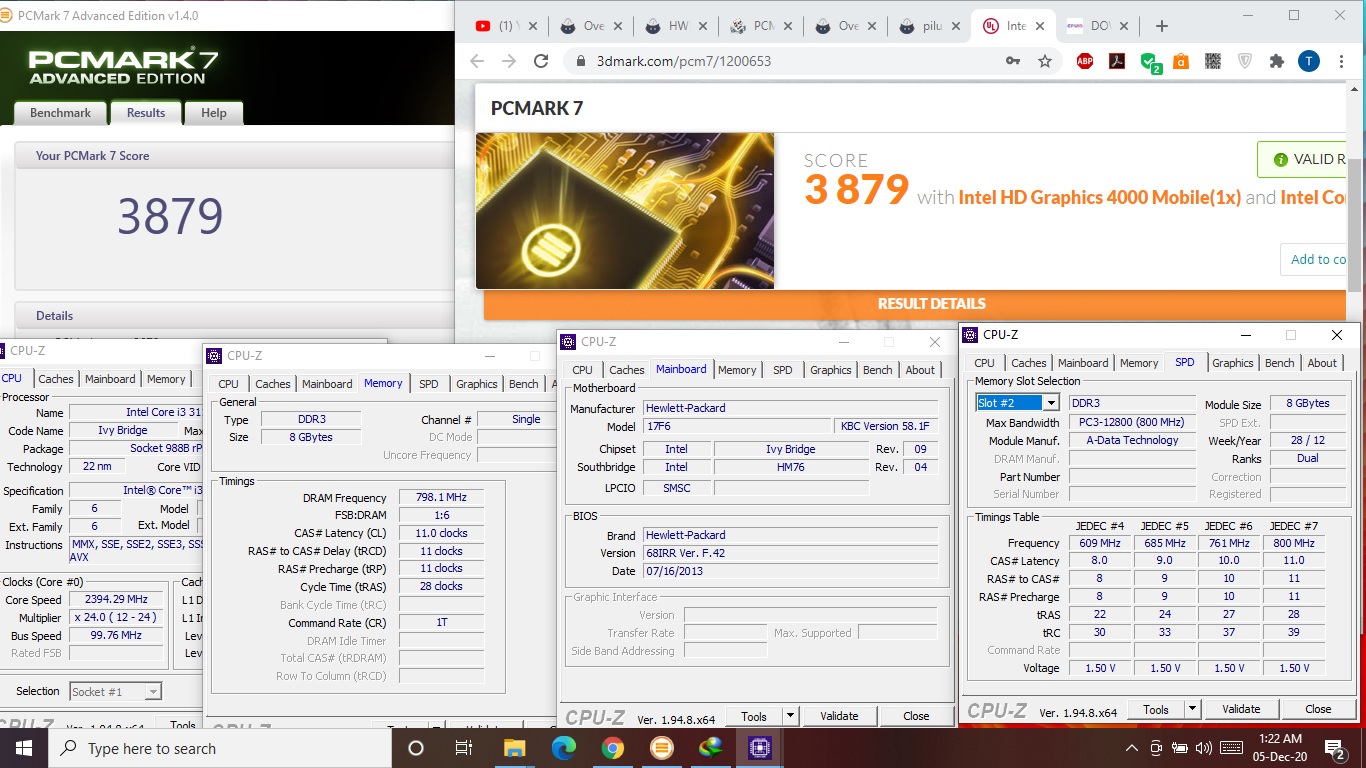Image resolution: width=1366 pixels, height=768 pixels.
Task: Open the Chrome profile avatar T
Action: tap(1309, 61)
